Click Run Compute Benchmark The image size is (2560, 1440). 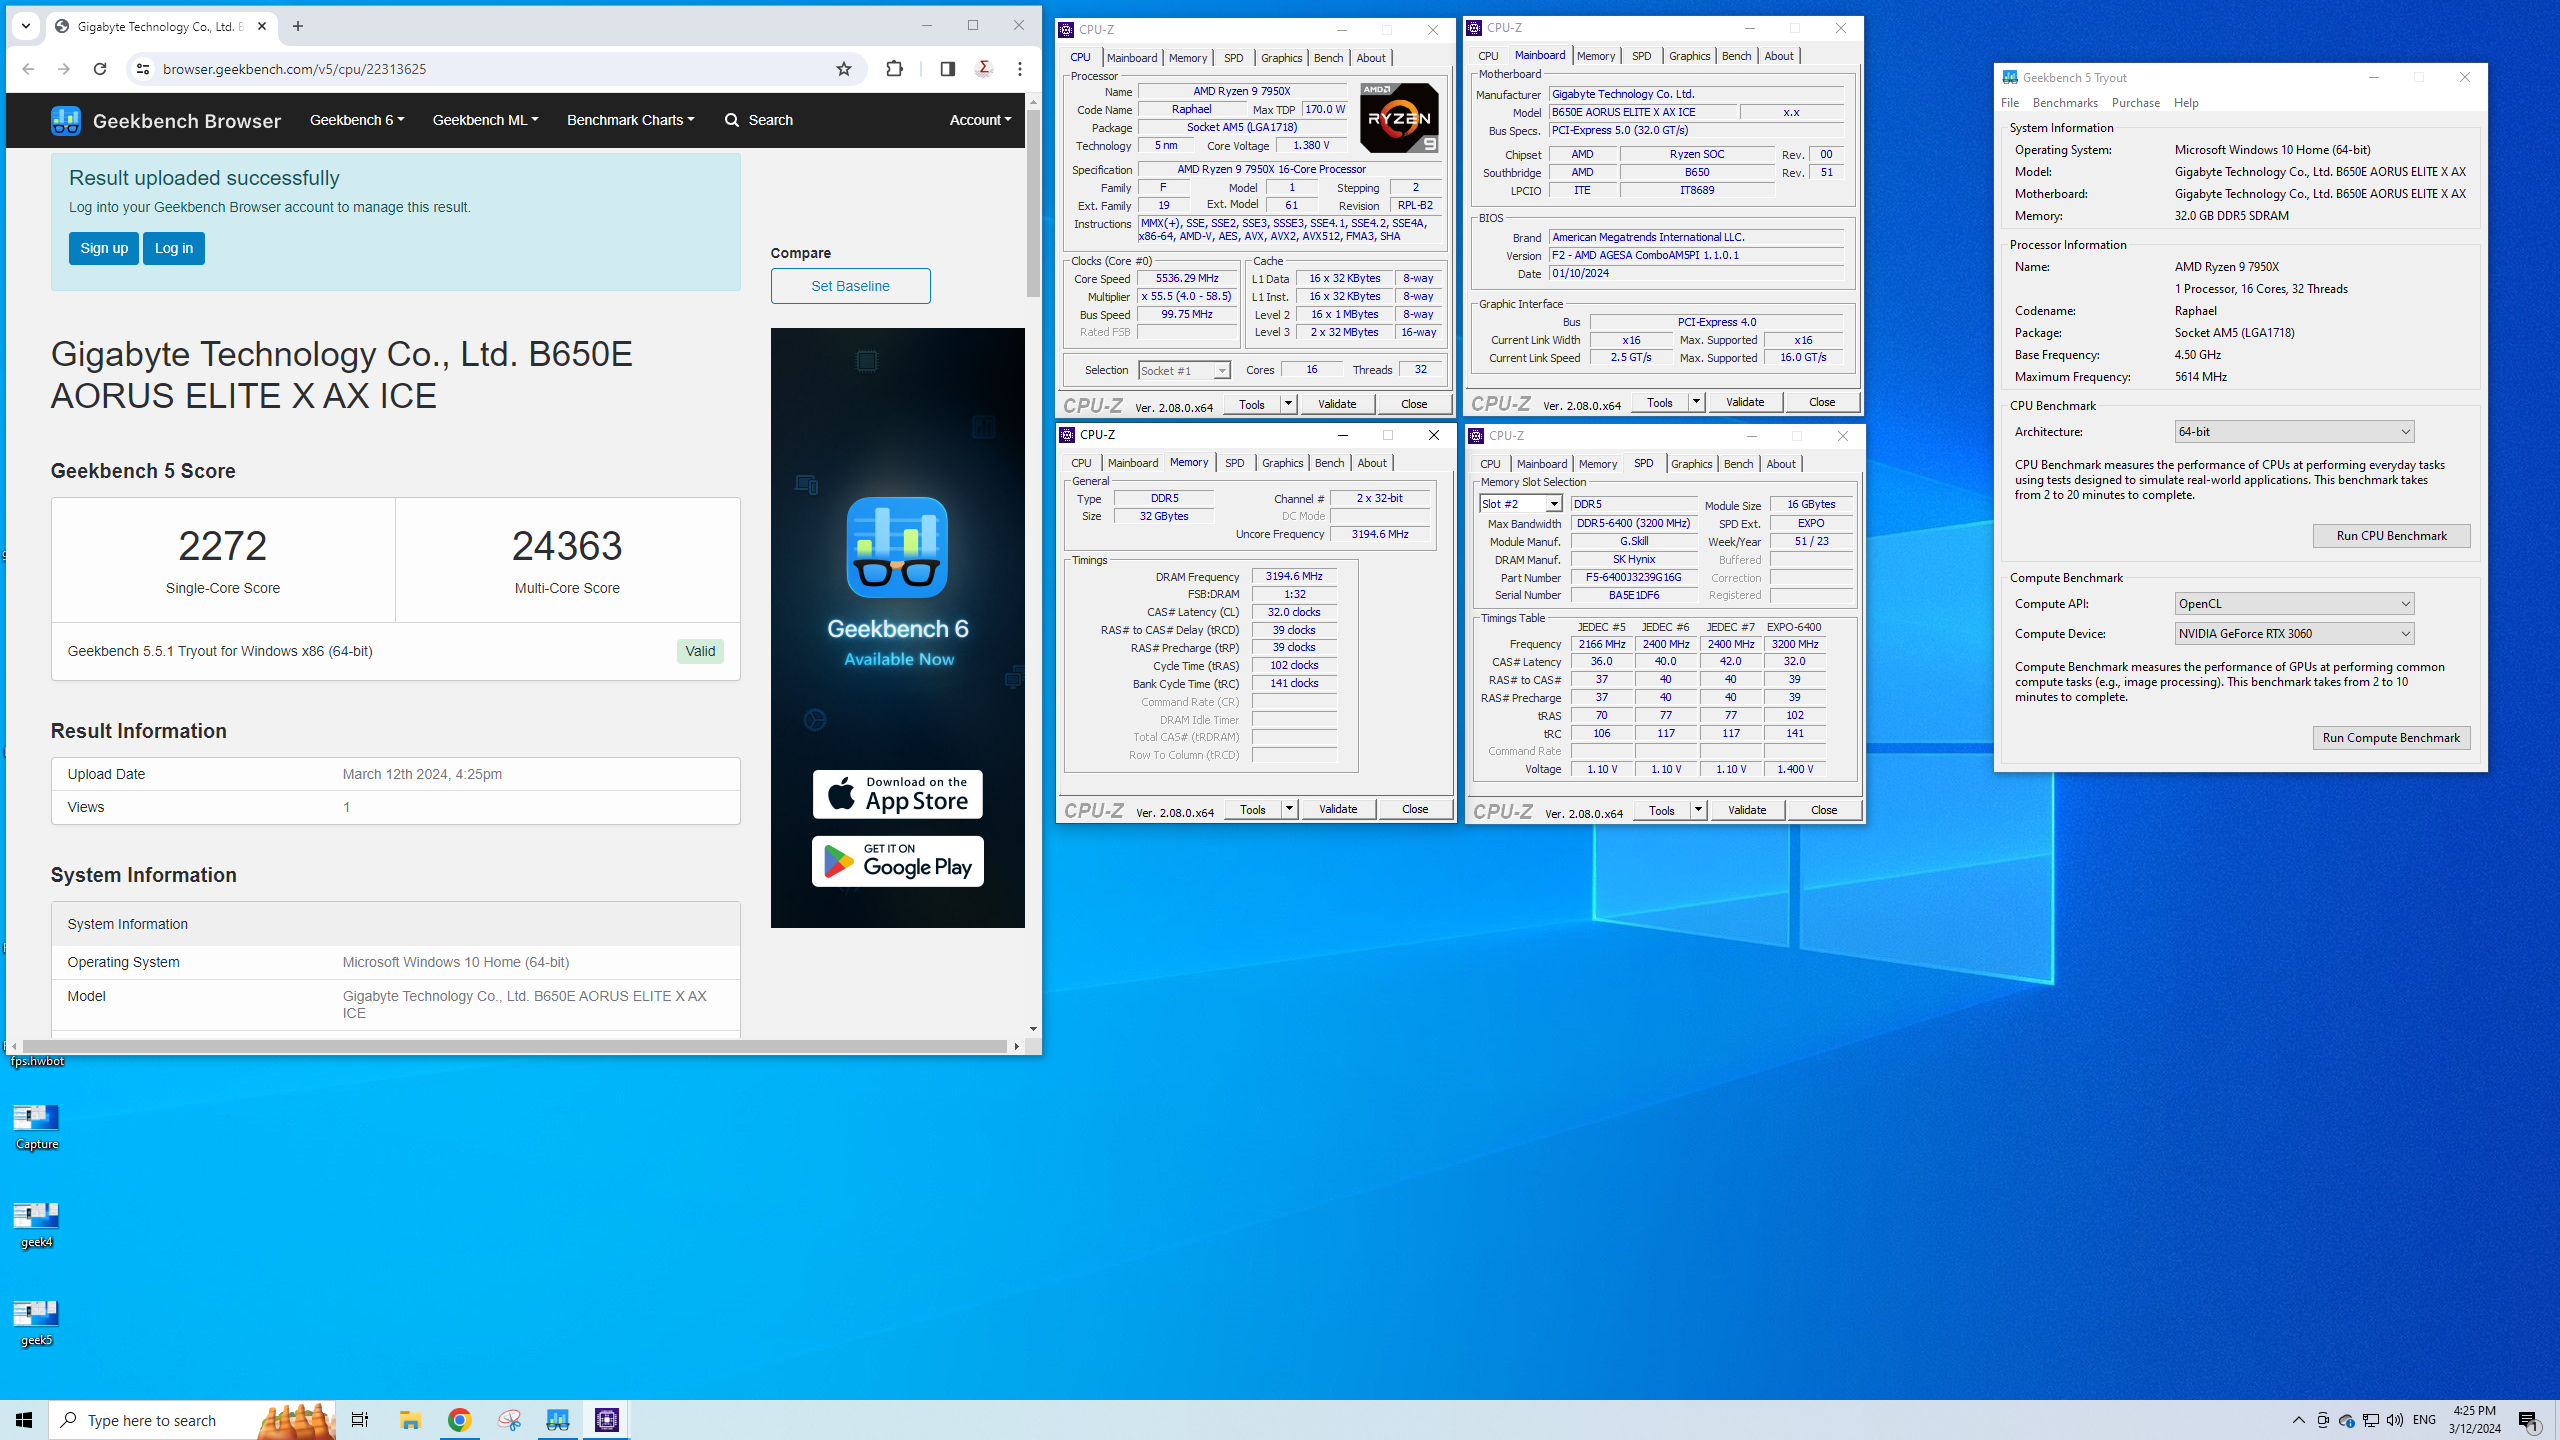tap(2391, 738)
